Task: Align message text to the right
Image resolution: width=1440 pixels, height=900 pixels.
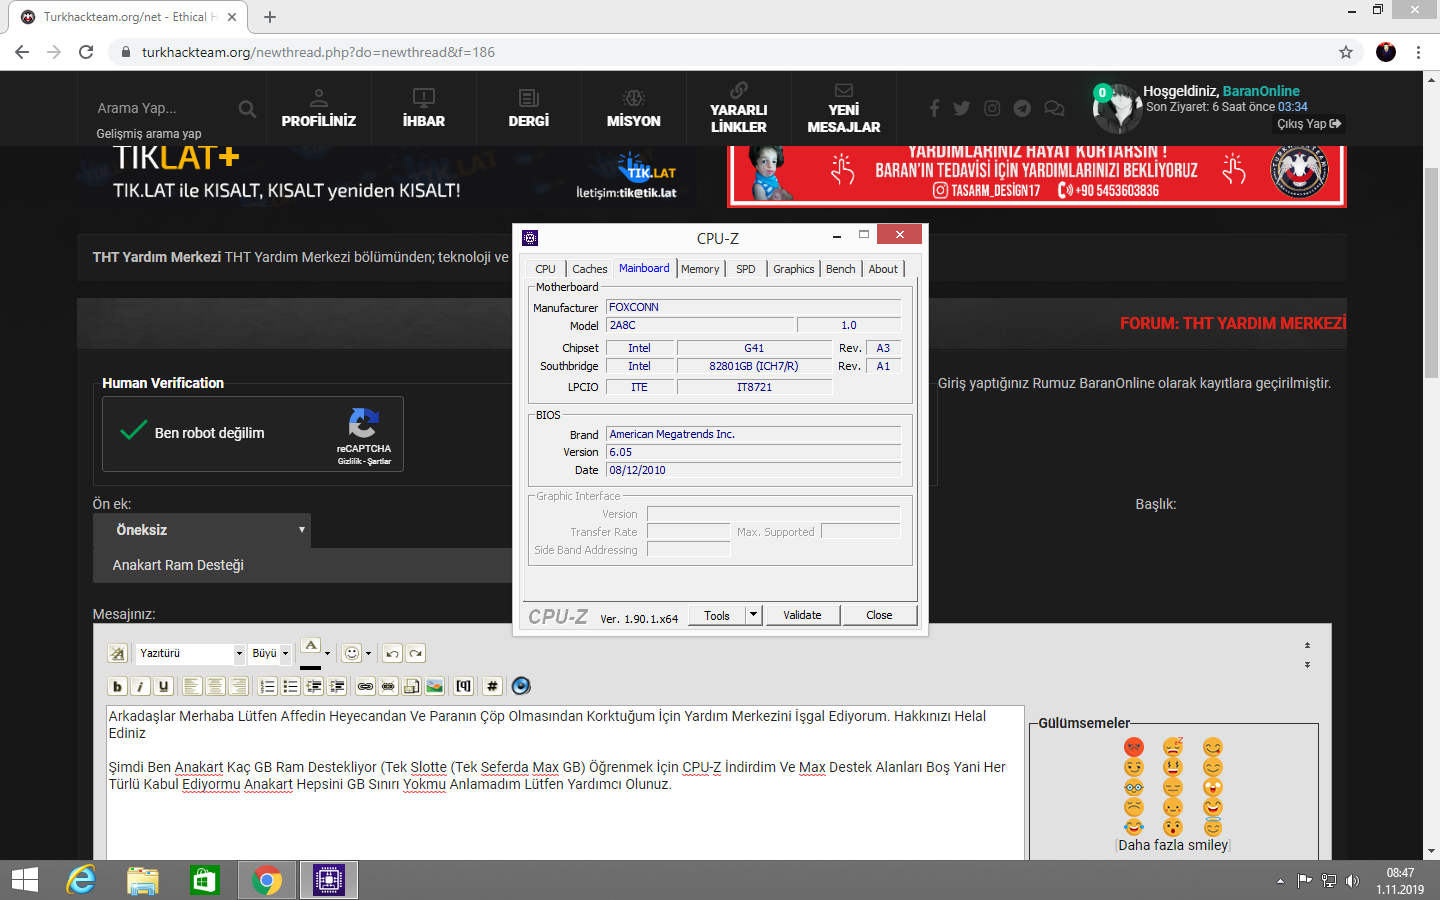Action: pyautogui.click(x=239, y=686)
